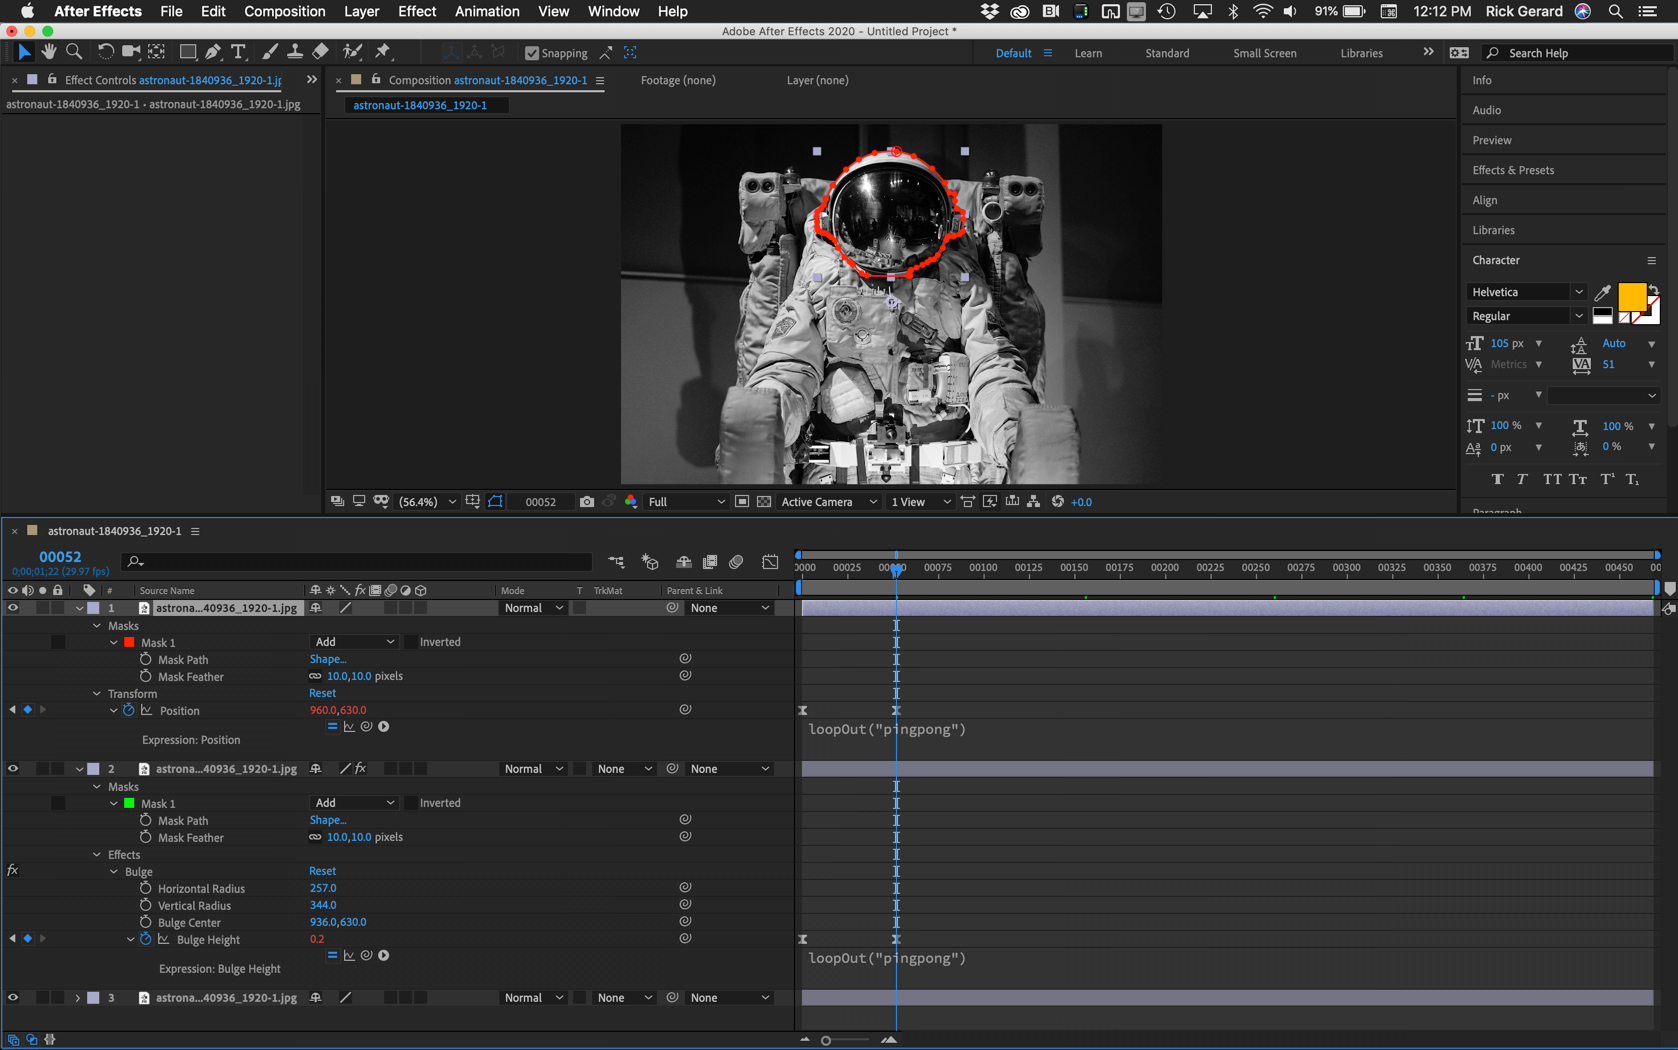Take a snapshot of the composition view
This screenshot has width=1678, height=1050.
[586, 501]
